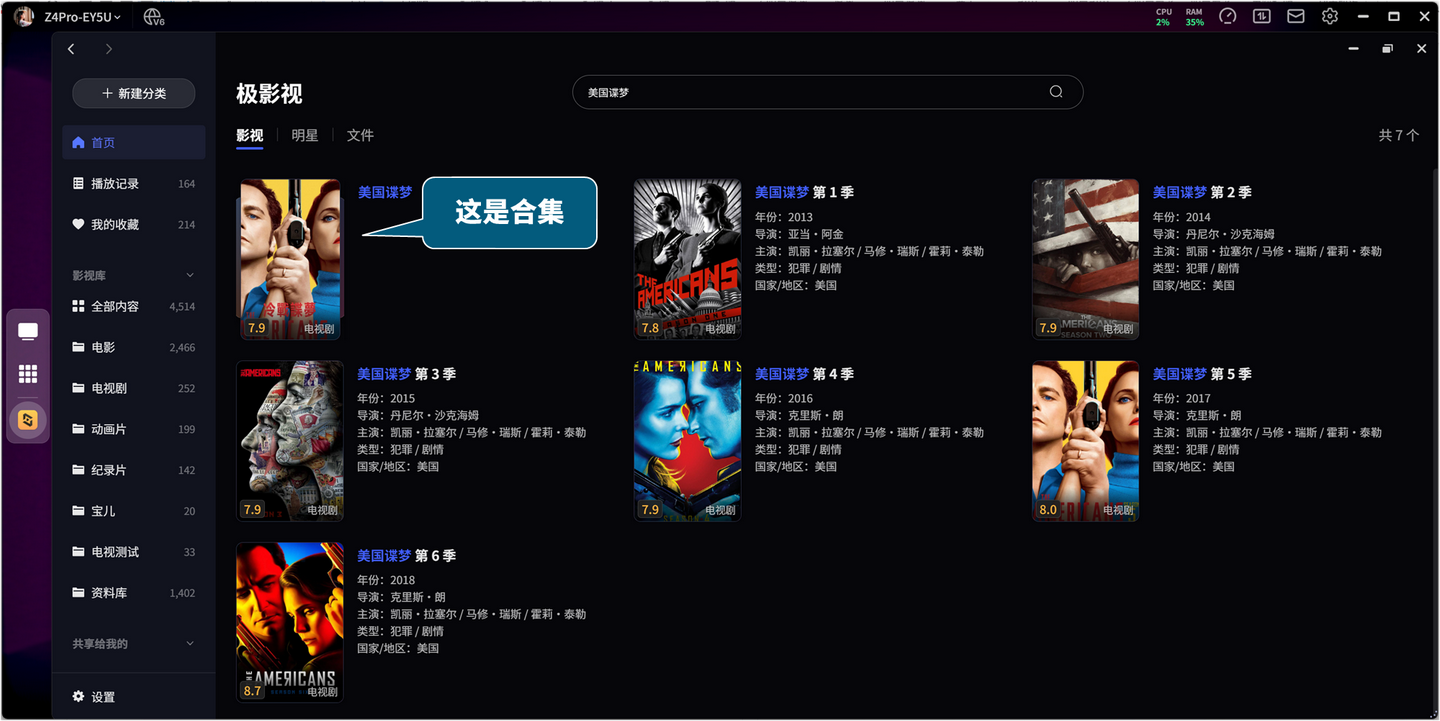1440x721 pixels.
Task: Open the 宝儿 folder
Action: 134,511
